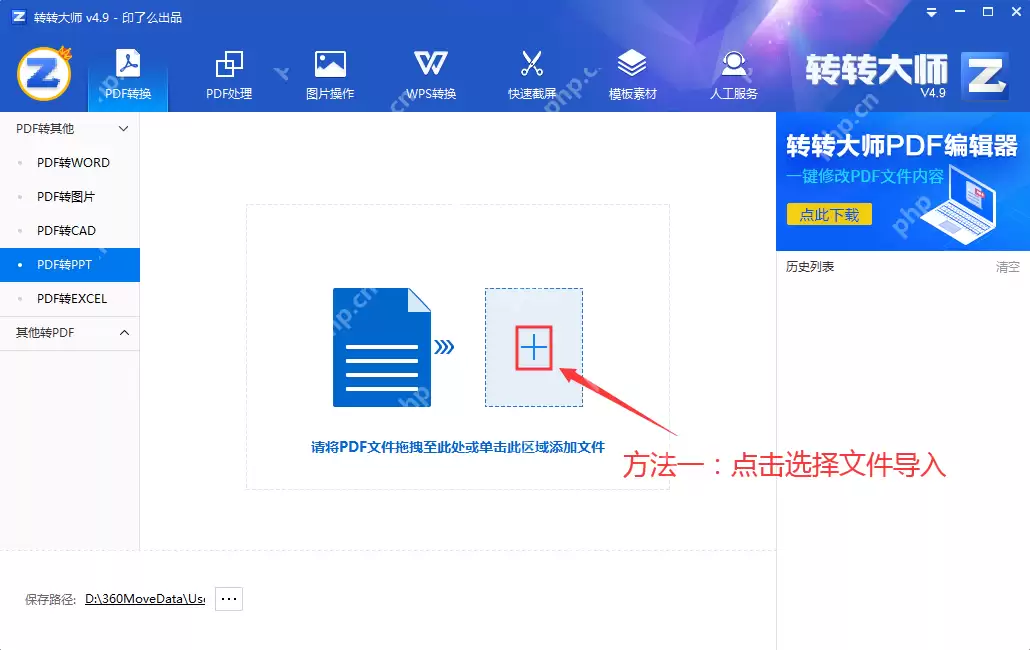
Task: Launch the 快速截屏 screenshot tool icon
Action: click(x=531, y=70)
